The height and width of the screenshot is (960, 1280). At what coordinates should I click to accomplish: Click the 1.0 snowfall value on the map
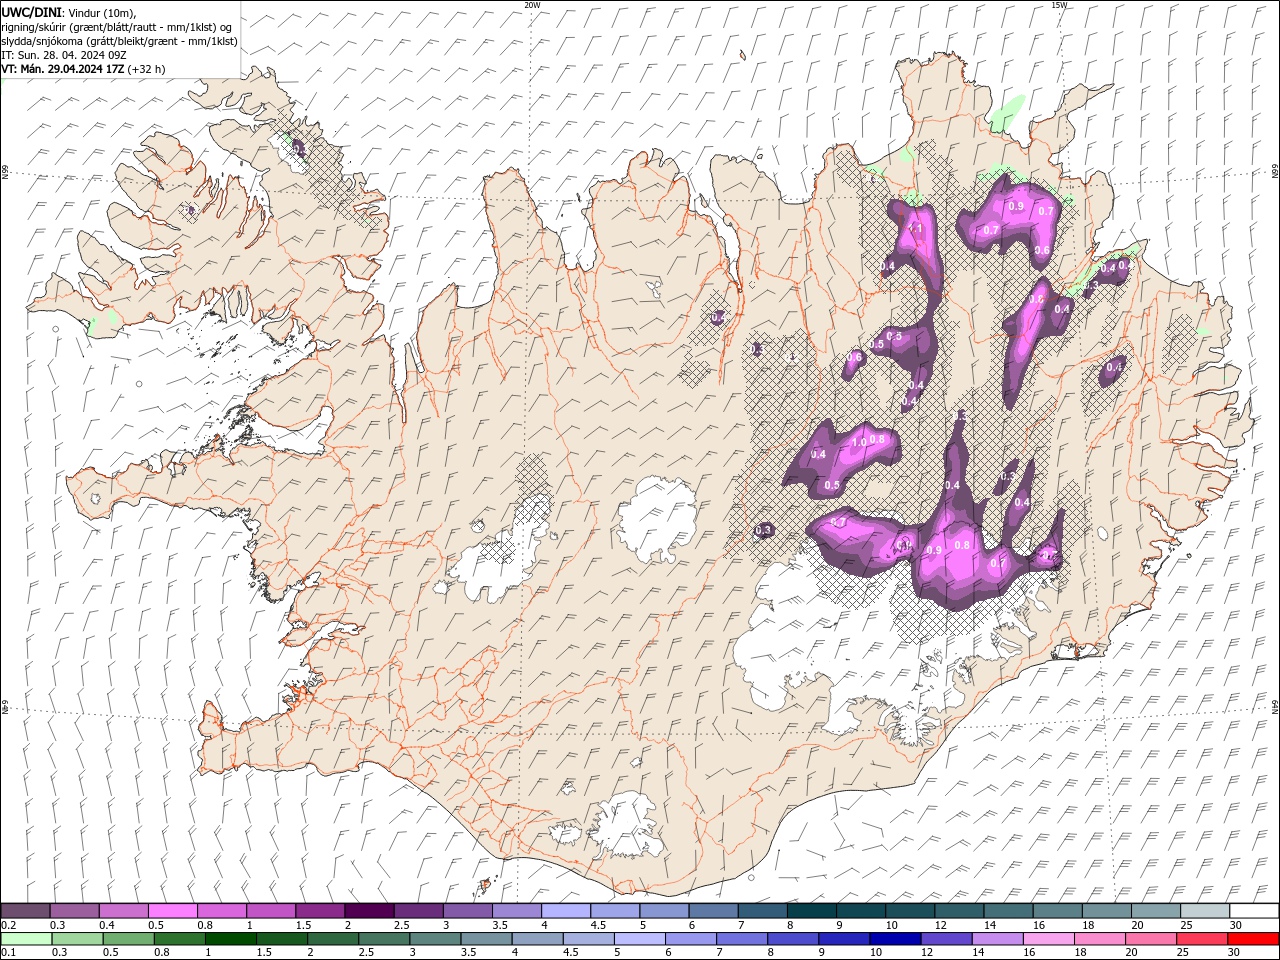point(858,442)
